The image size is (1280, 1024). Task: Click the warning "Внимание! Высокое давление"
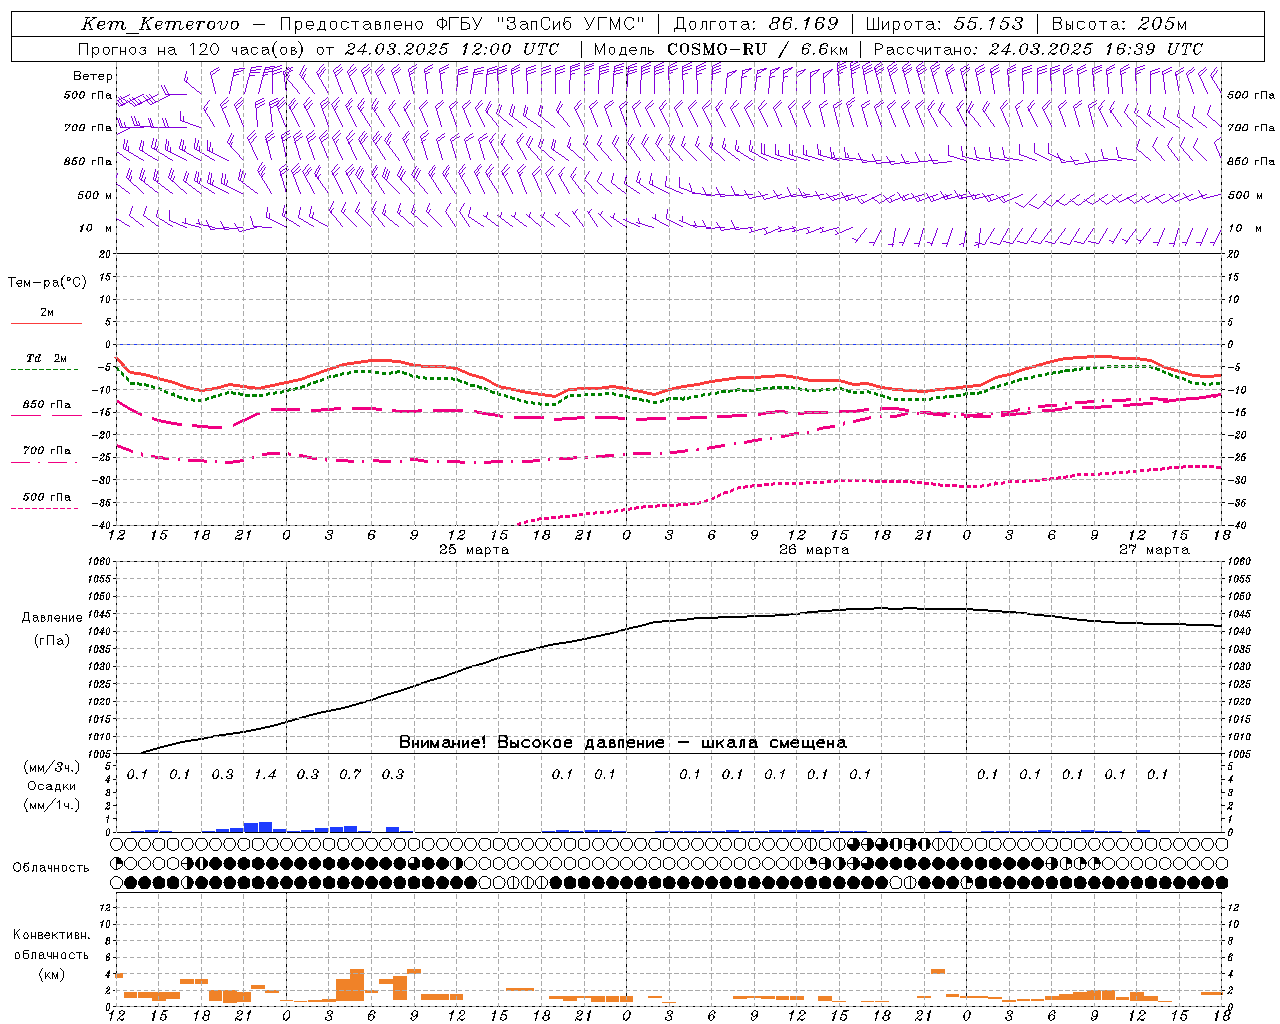[531, 743]
